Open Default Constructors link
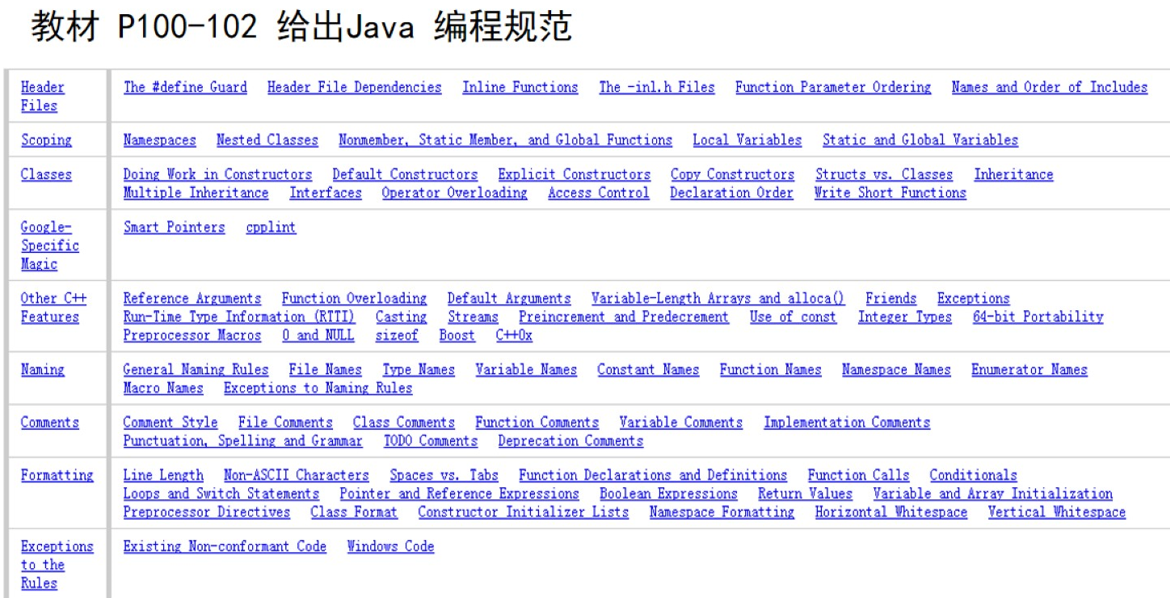This screenshot has width=1170, height=598. 405,175
